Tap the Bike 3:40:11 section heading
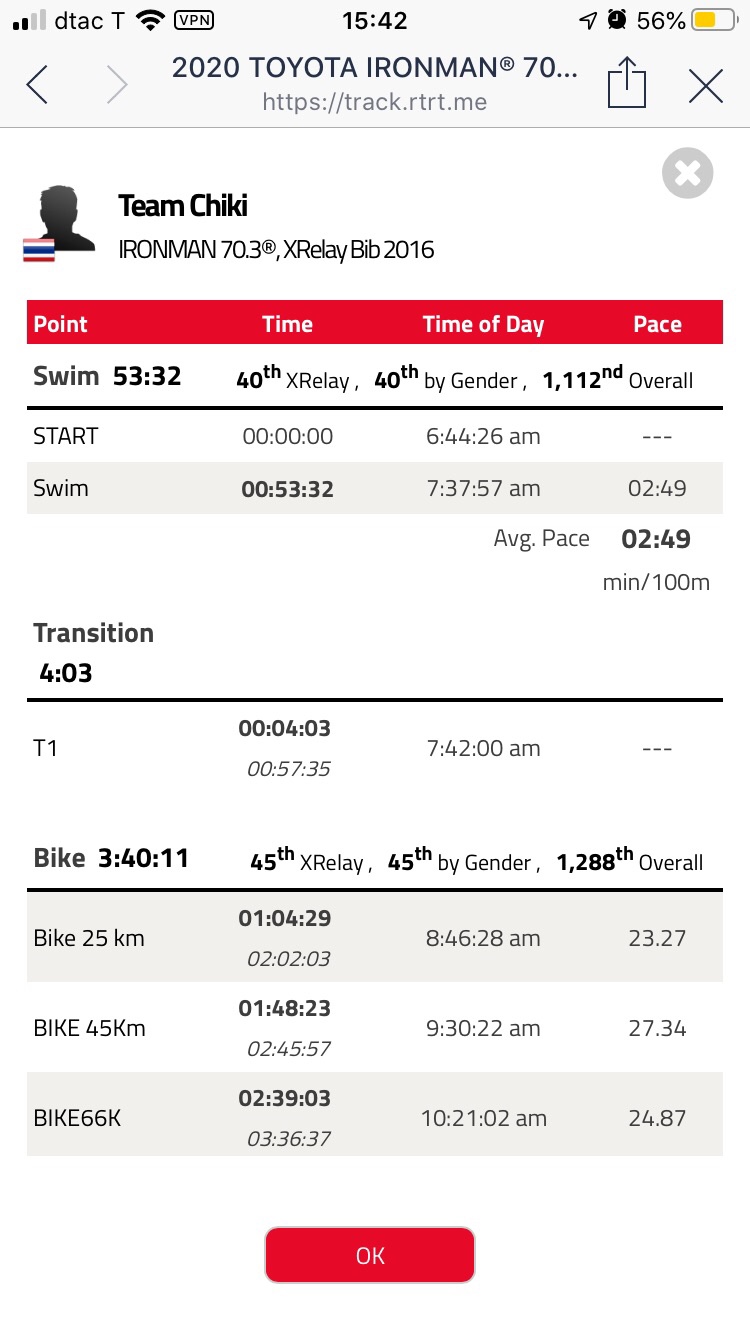The image size is (750, 1334). [111, 858]
